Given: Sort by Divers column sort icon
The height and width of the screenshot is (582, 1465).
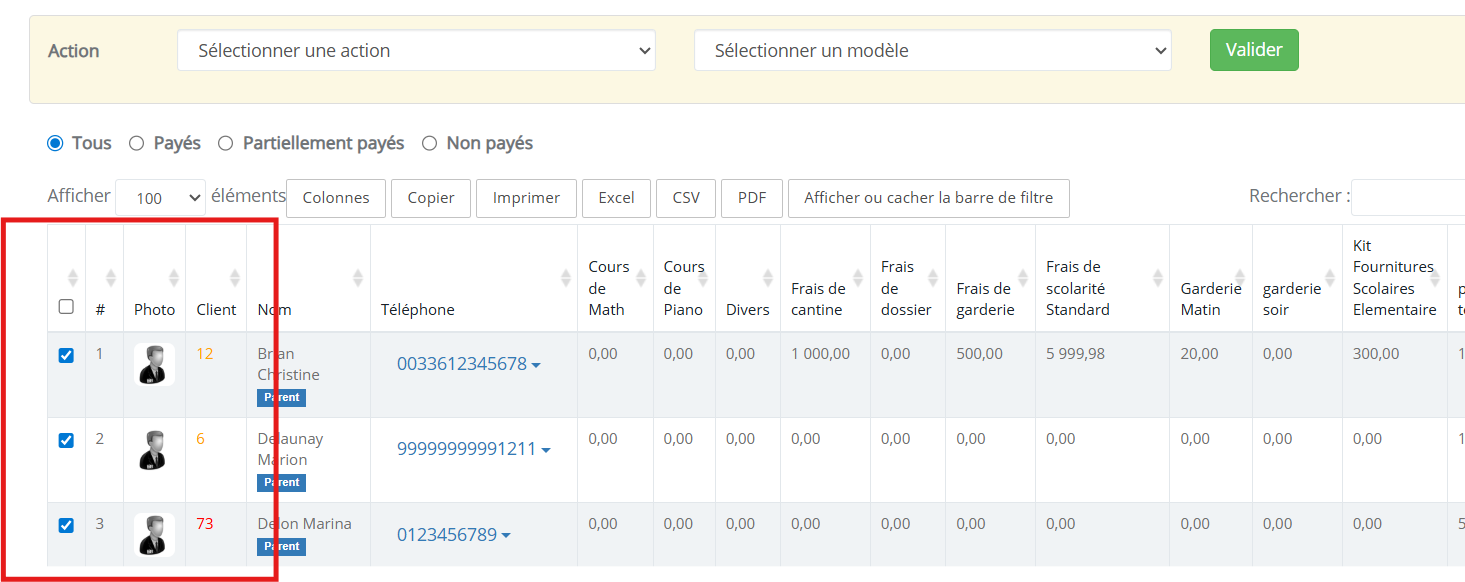Looking at the screenshot, I should 767,278.
